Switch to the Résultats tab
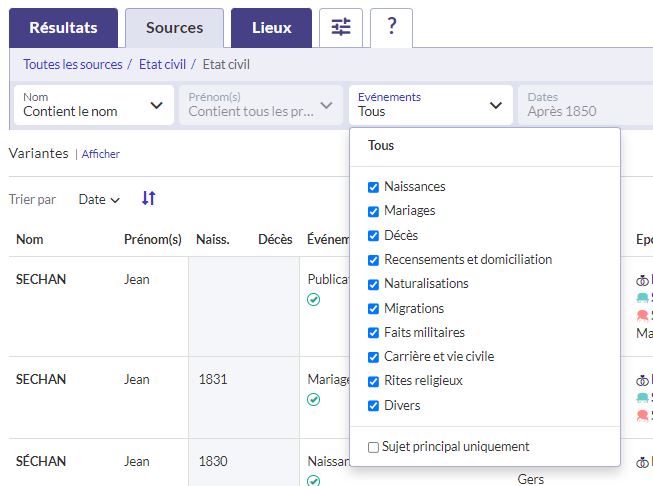This screenshot has width=653, height=486. point(63,28)
